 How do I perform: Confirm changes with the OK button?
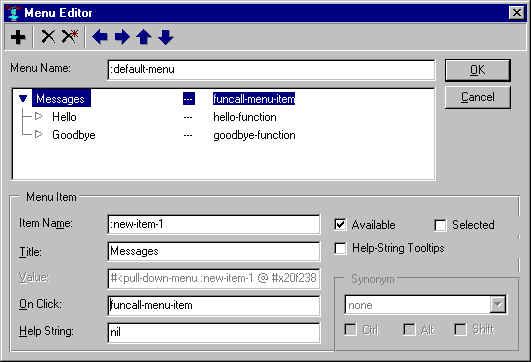[x=477, y=70]
